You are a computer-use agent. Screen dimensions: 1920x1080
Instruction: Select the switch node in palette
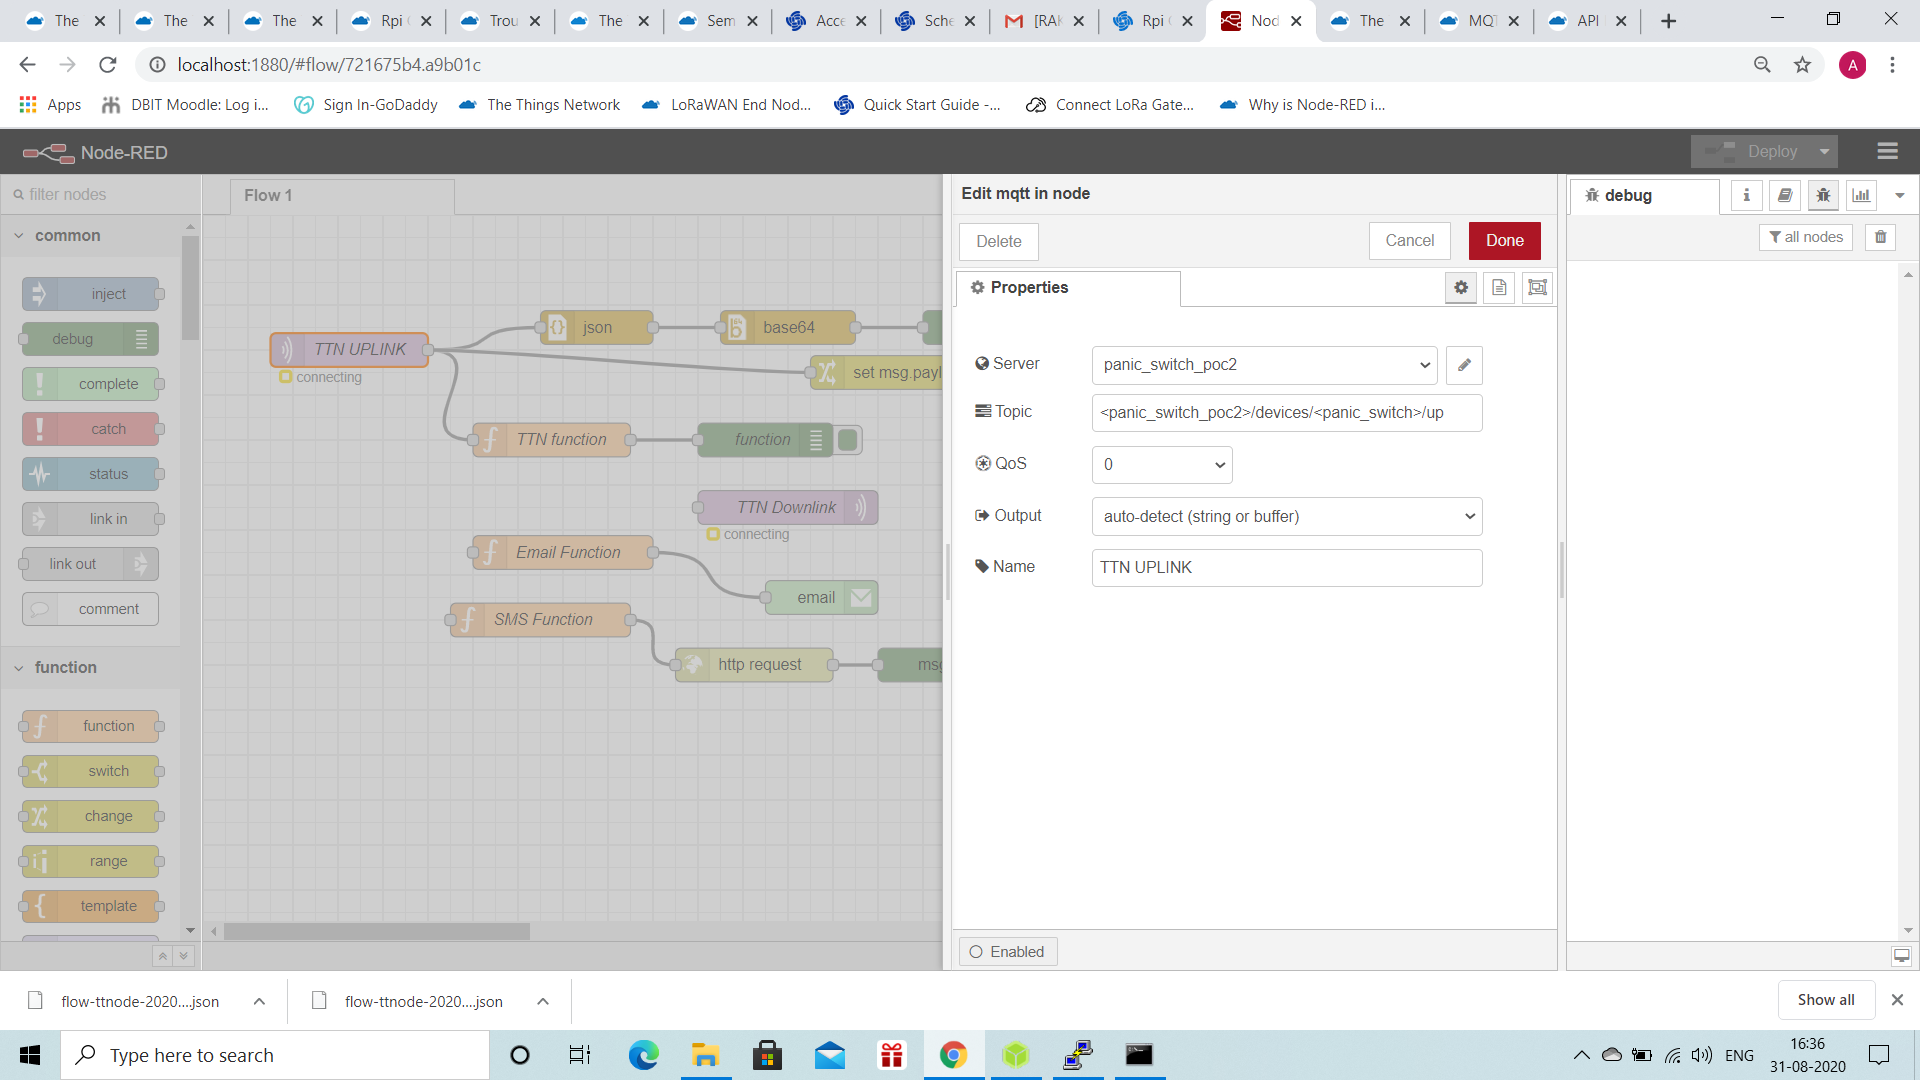pyautogui.click(x=91, y=771)
